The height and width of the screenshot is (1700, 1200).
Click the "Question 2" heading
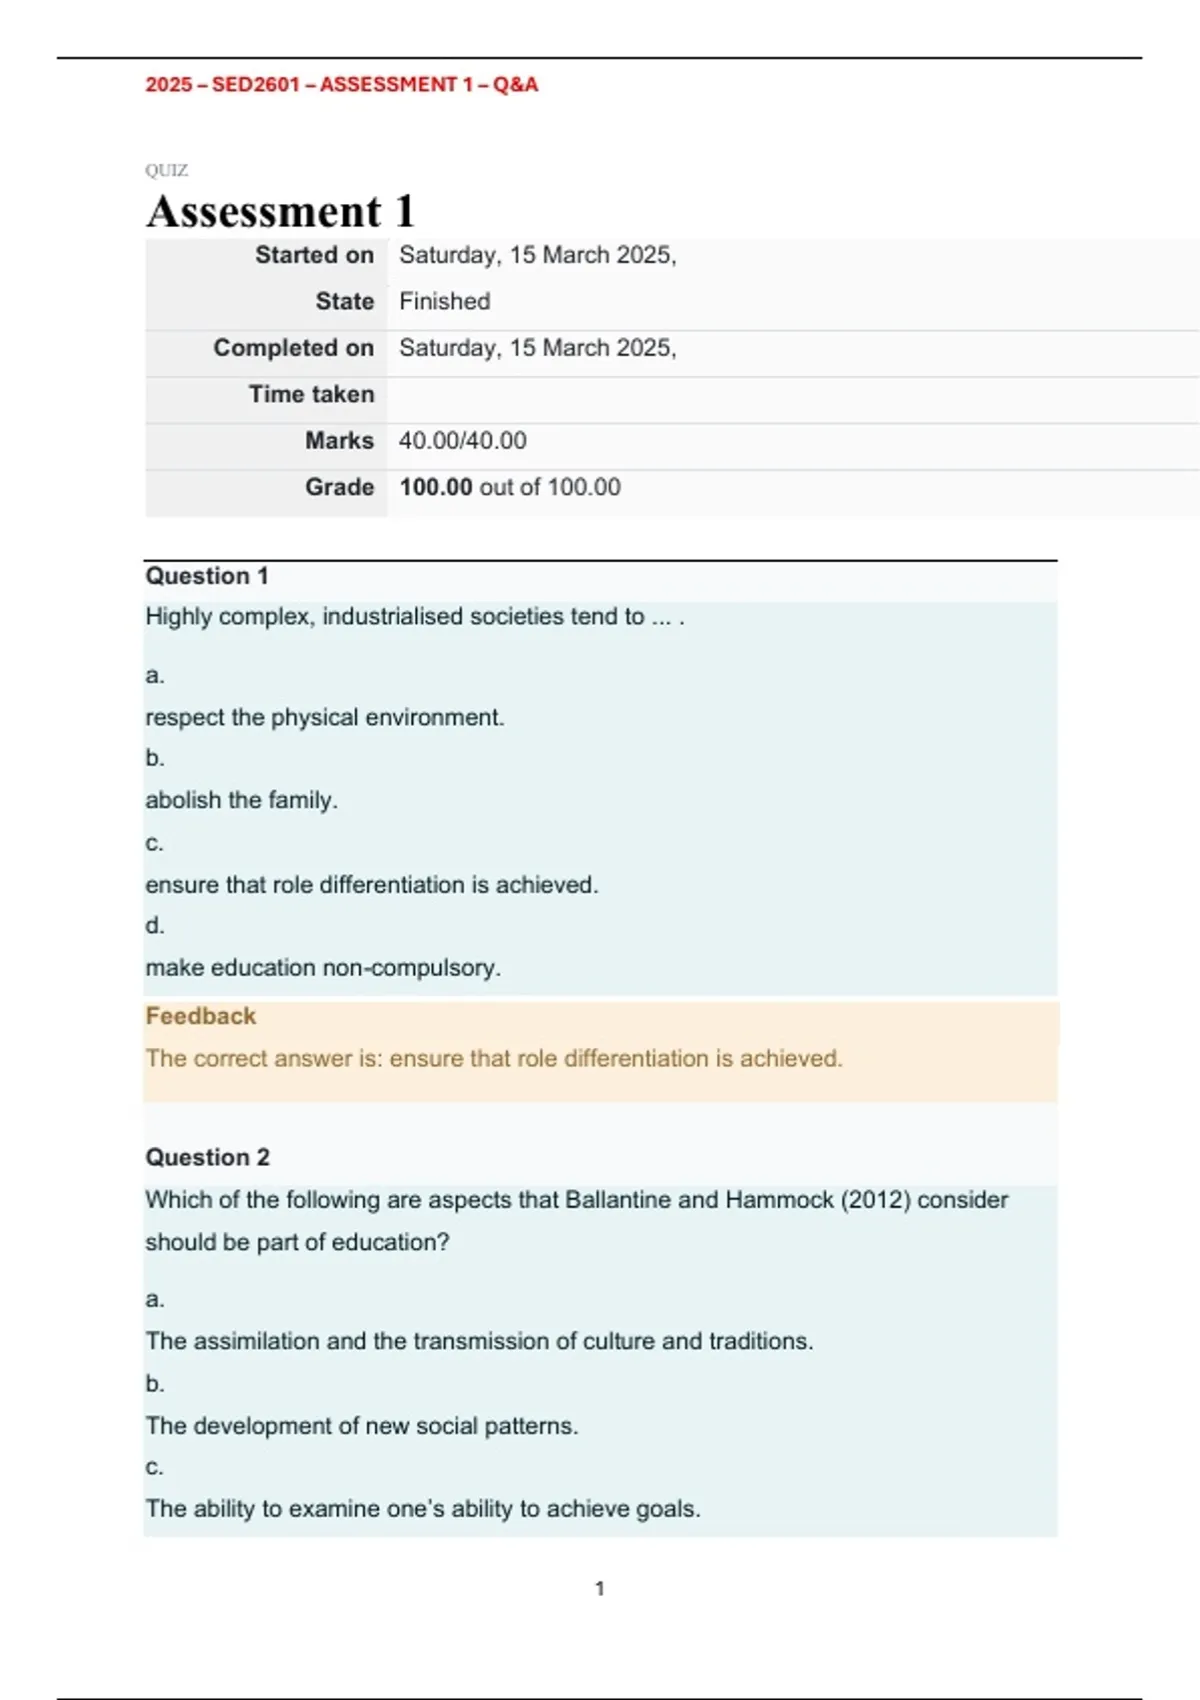208,1157
